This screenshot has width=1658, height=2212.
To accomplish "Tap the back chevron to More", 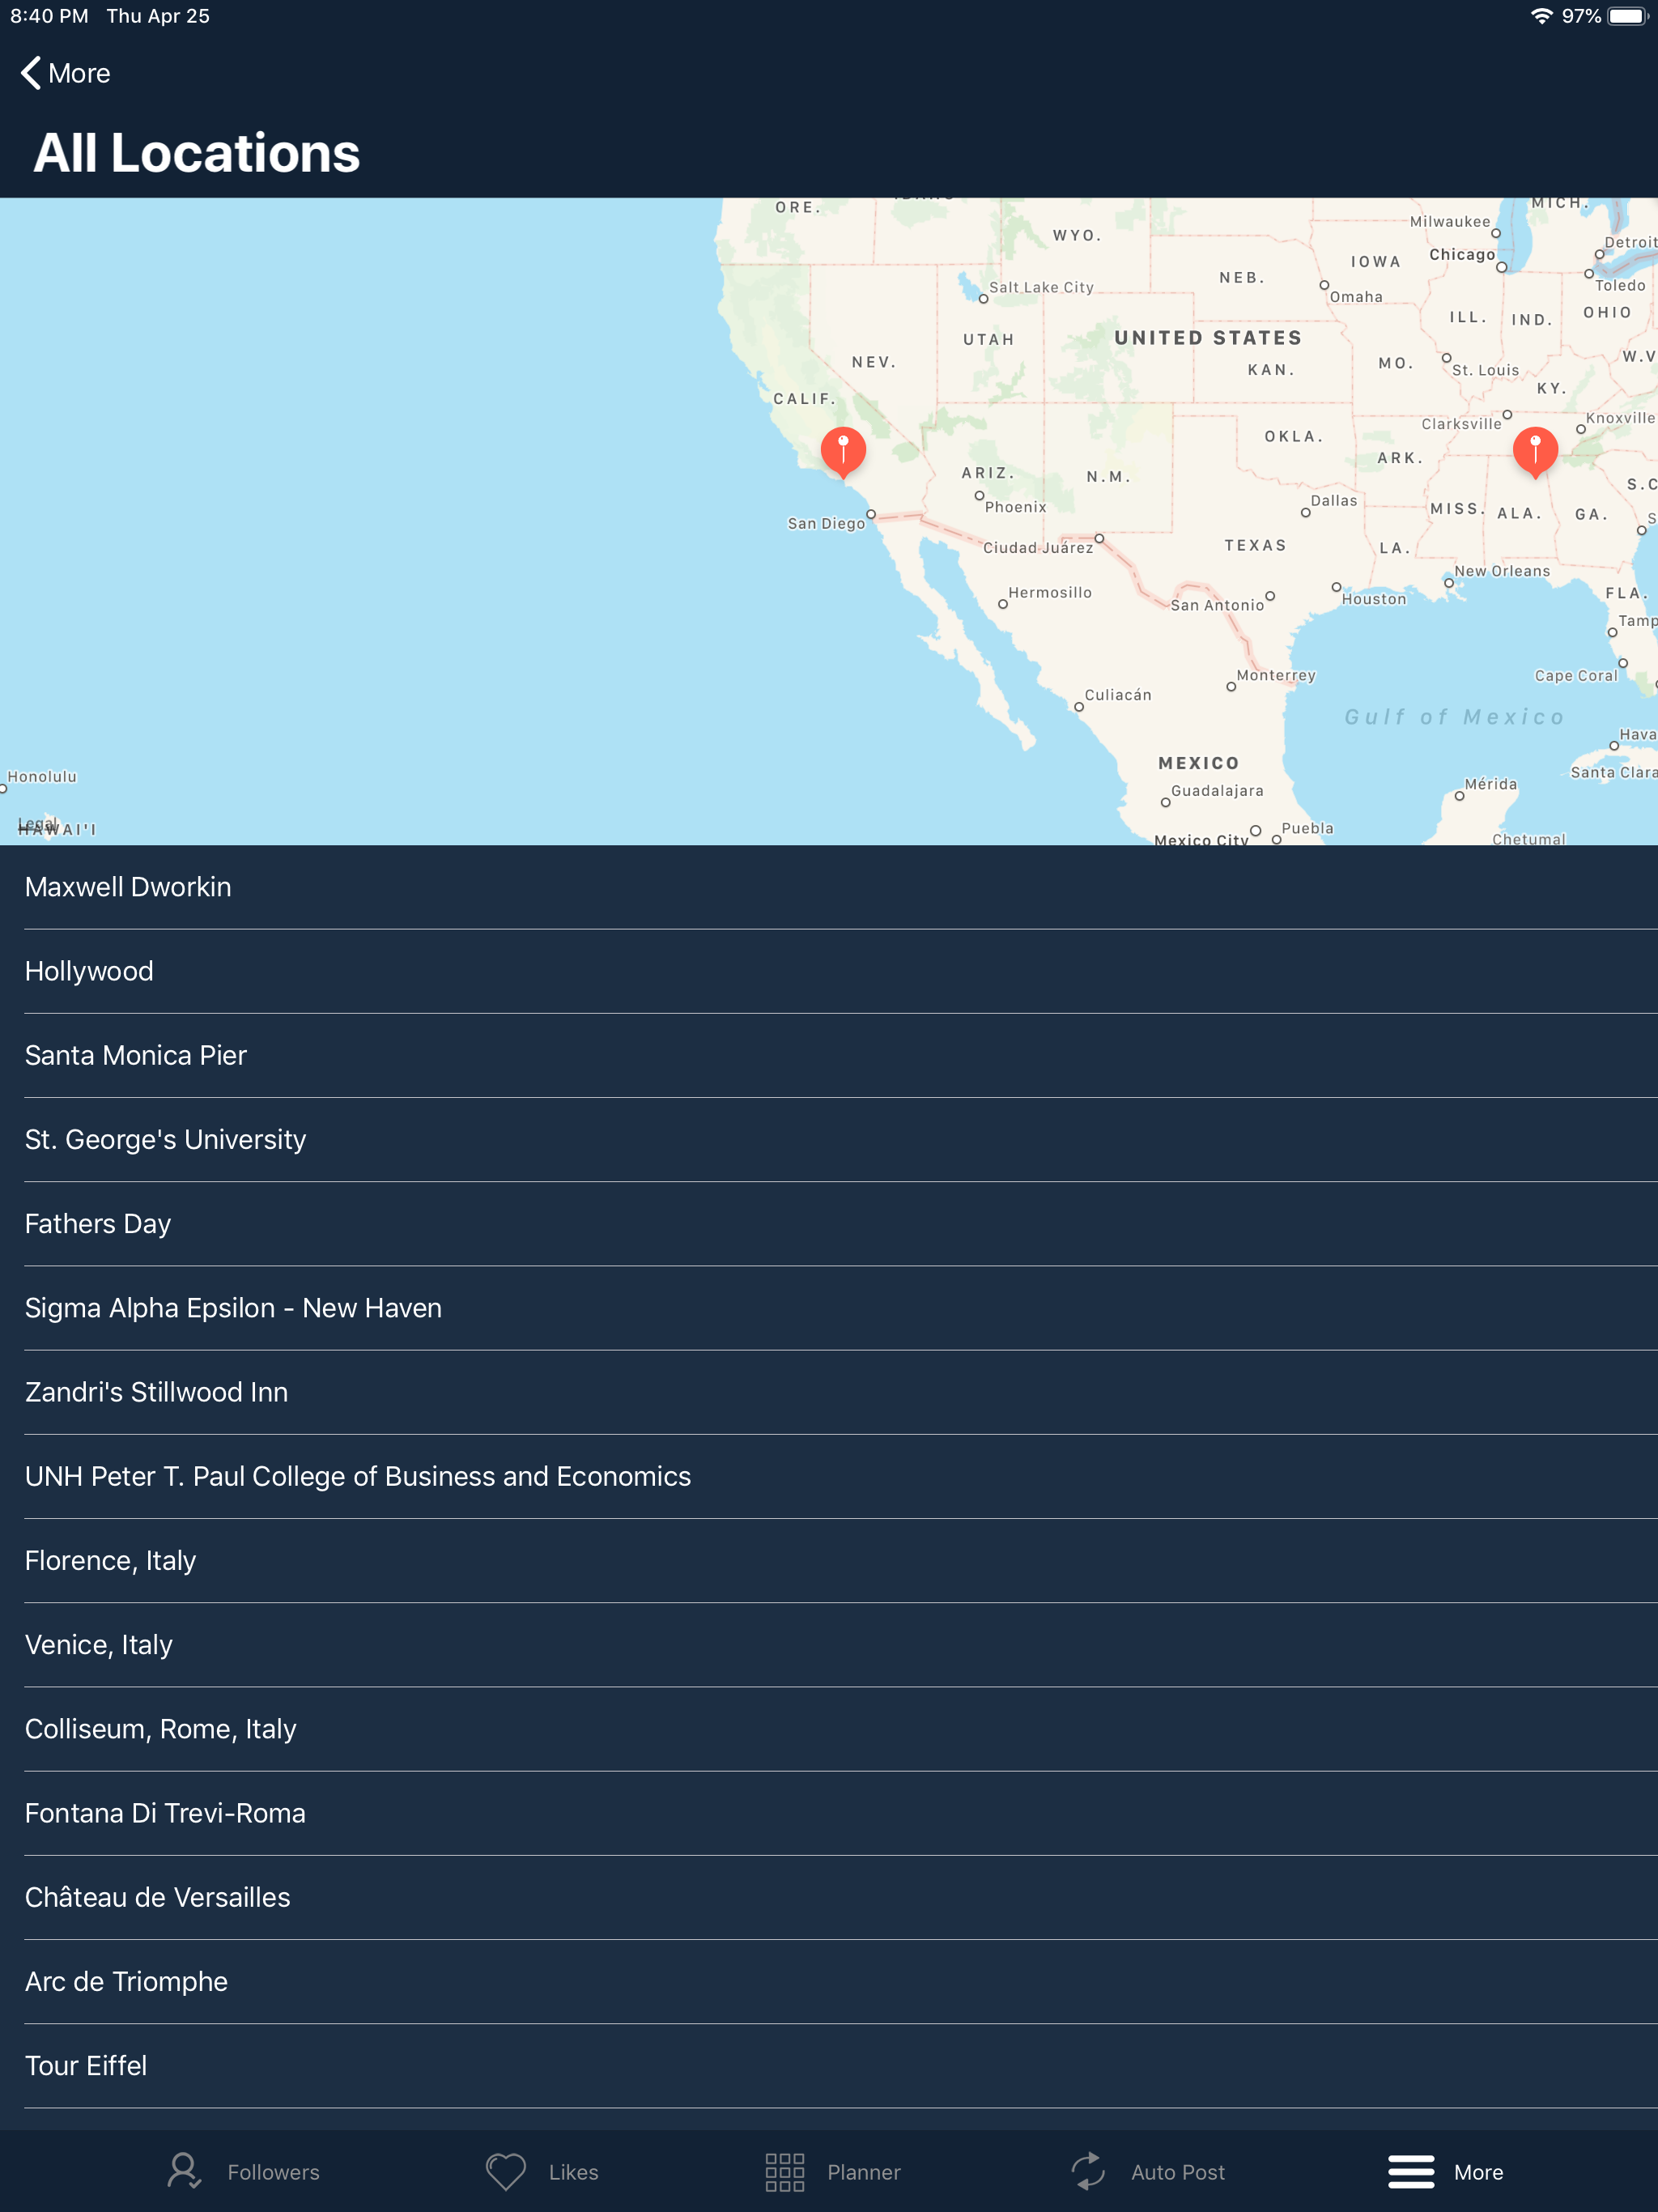I will pos(32,73).
